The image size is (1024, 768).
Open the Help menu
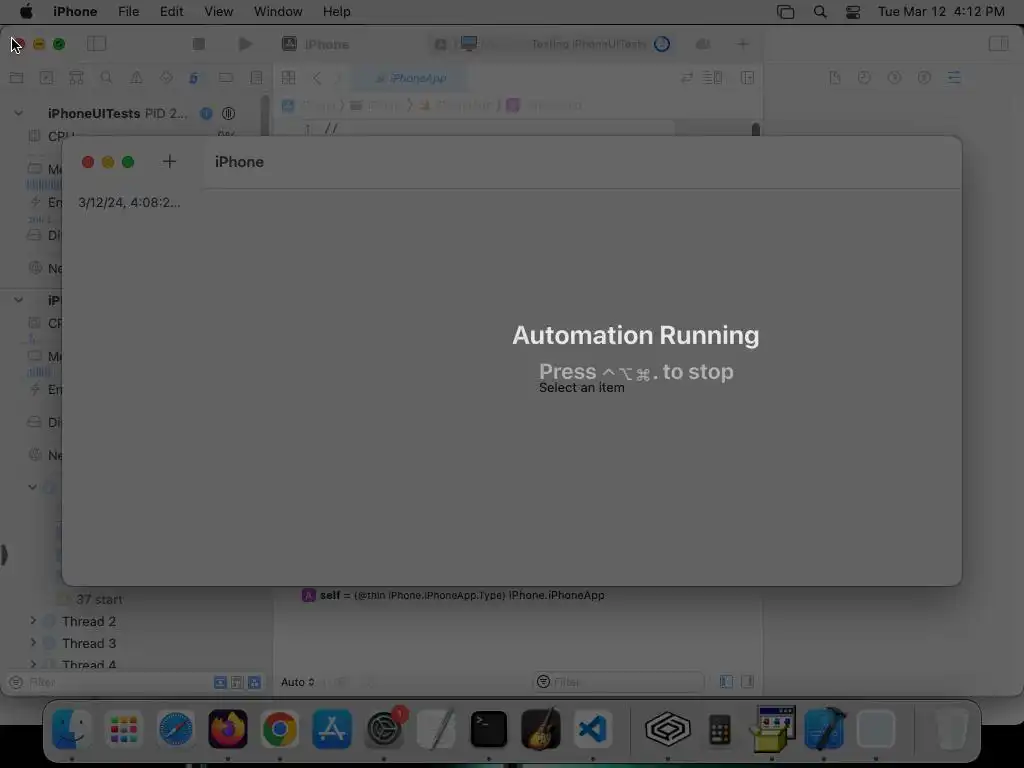pos(336,12)
